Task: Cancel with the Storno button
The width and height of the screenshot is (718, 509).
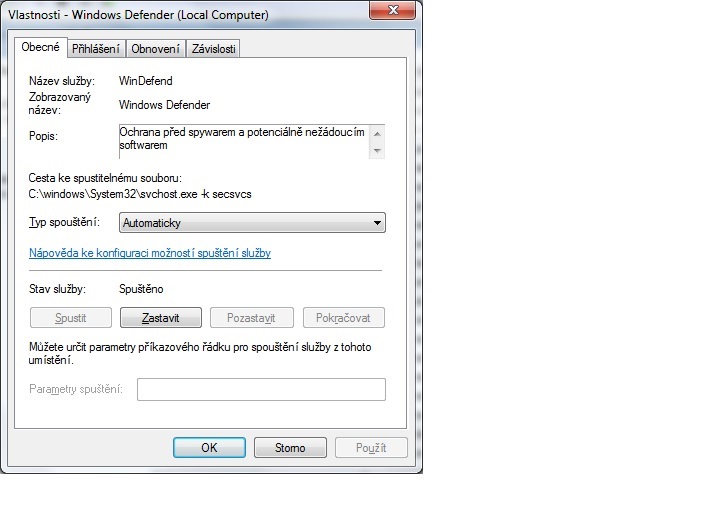Action: [x=290, y=448]
